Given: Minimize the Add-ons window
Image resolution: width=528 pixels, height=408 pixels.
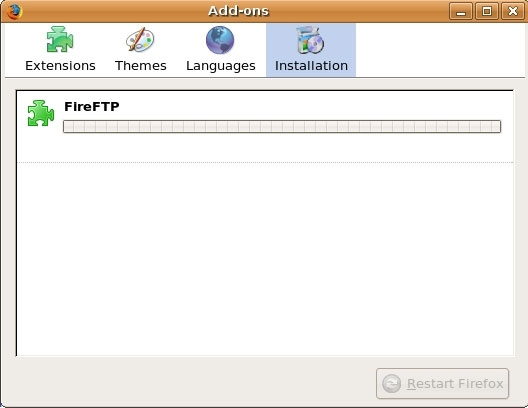Looking at the screenshot, I should coord(461,11).
